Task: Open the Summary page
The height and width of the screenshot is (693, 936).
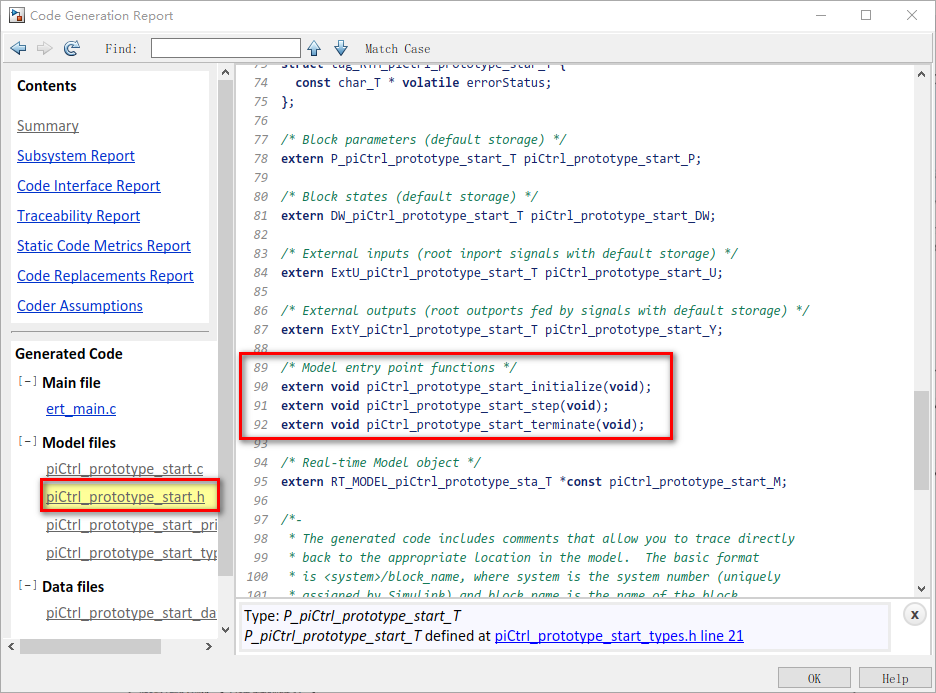Action: (48, 126)
